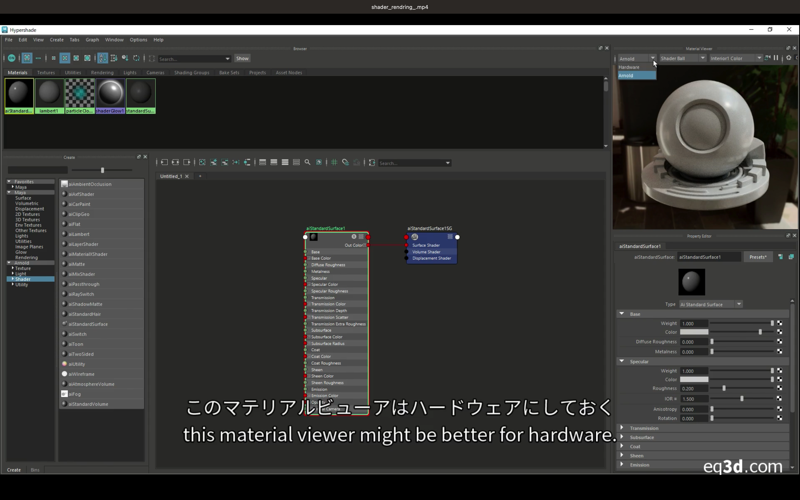Select Hardware in the renderer dropdown list
The width and height of the screenshot is (800, 500).
[630, 67]
